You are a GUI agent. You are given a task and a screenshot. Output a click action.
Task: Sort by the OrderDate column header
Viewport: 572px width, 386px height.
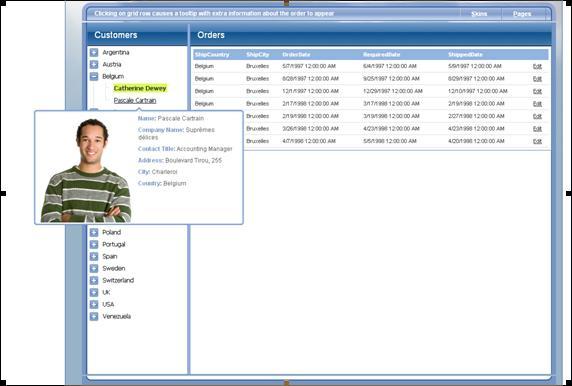[x=296, y=55]
